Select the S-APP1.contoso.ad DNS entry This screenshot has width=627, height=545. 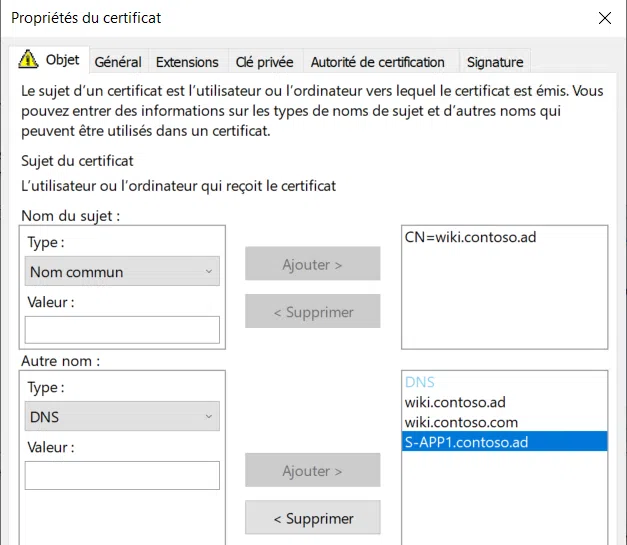pyautogui.click(x=466, y=442)
